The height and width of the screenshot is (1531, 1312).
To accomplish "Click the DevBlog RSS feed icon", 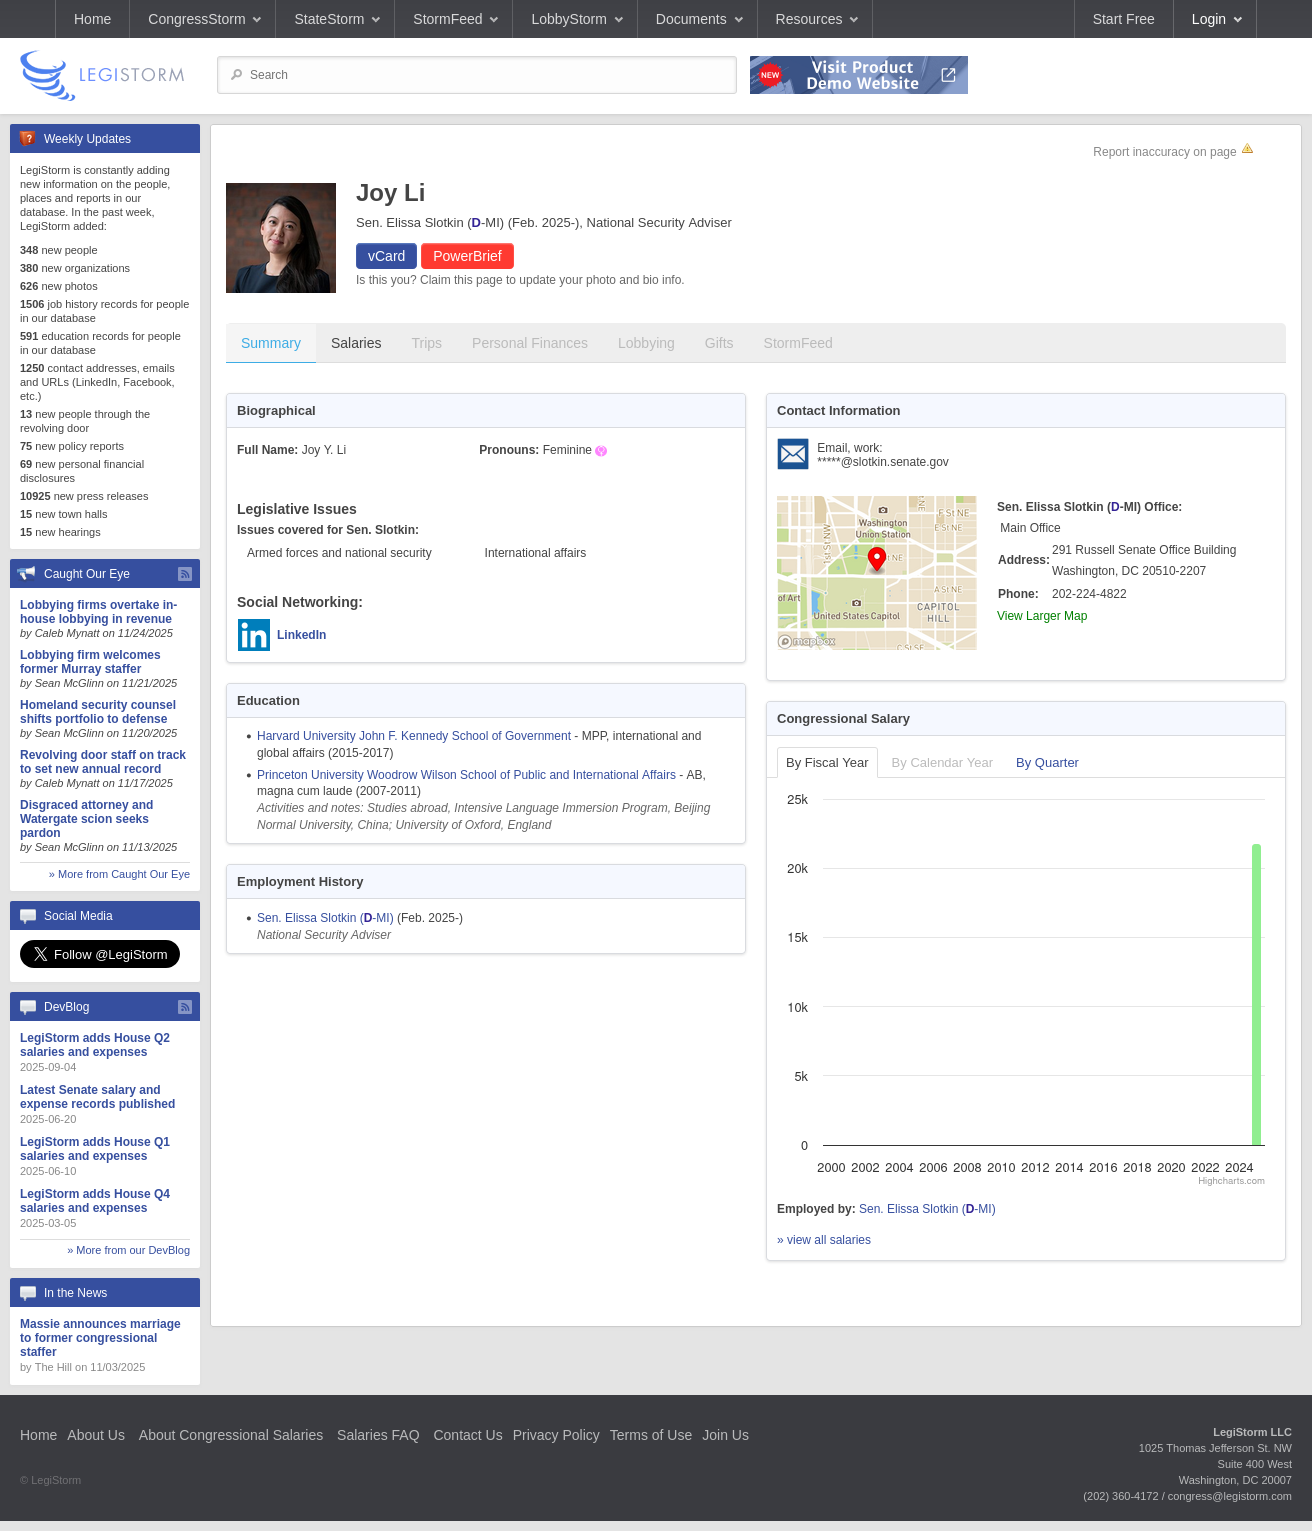I will click(185, 1007).
